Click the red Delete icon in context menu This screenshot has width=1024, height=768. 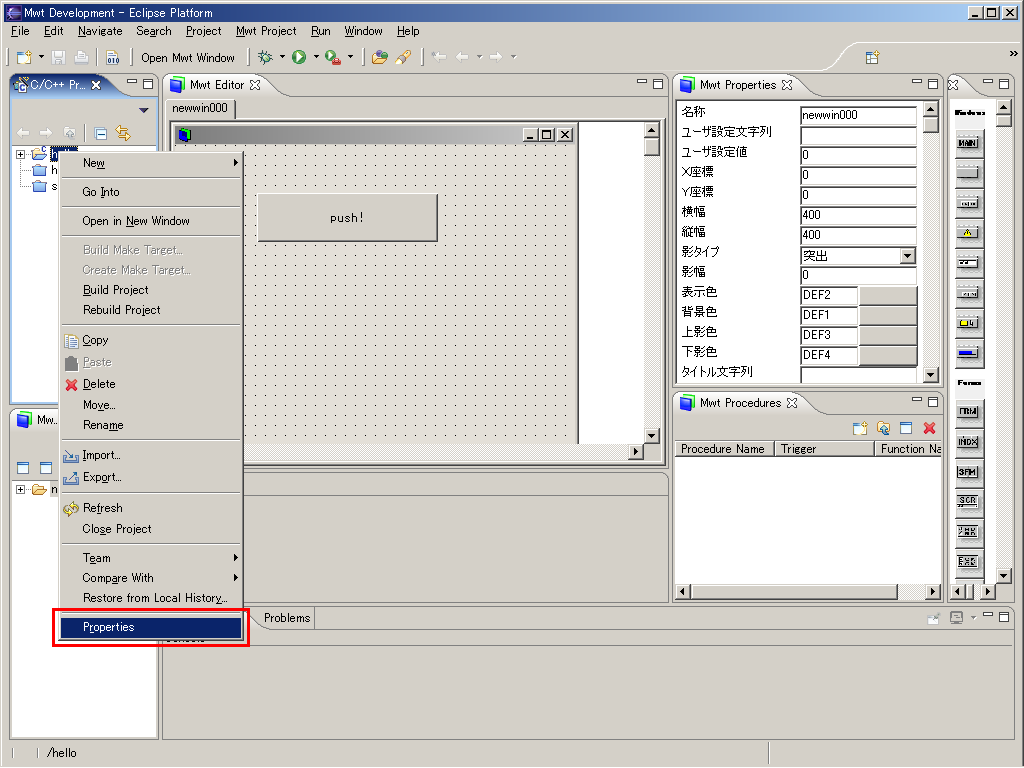(x=72, y=385)
